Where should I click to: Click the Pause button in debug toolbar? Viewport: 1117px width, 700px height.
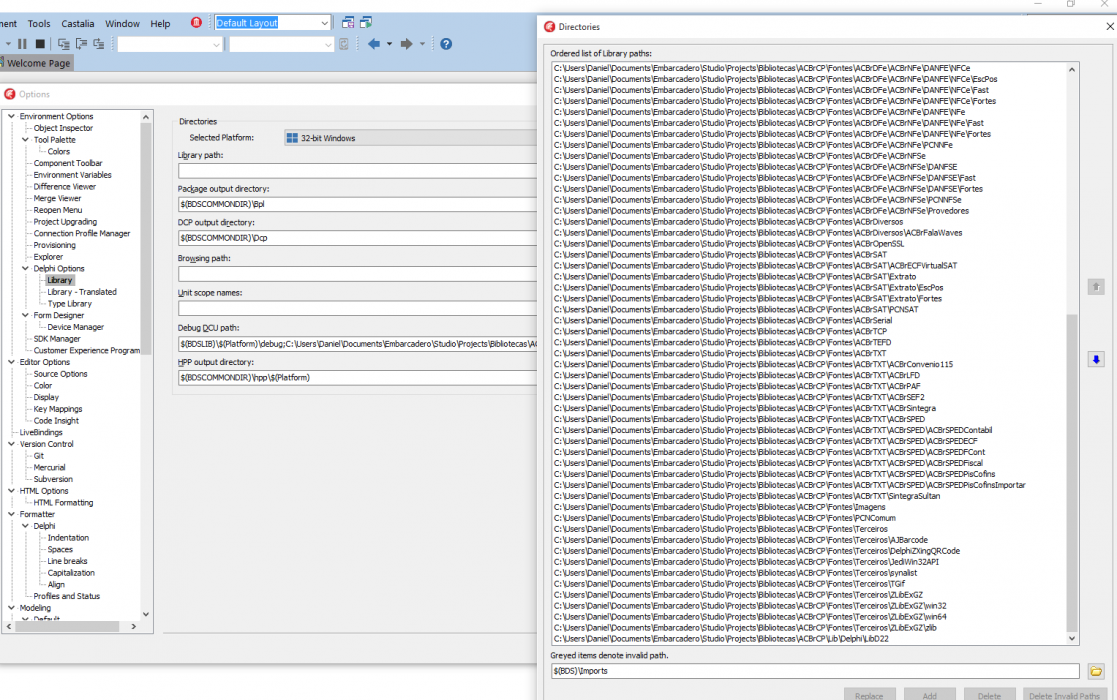point(22,44)
